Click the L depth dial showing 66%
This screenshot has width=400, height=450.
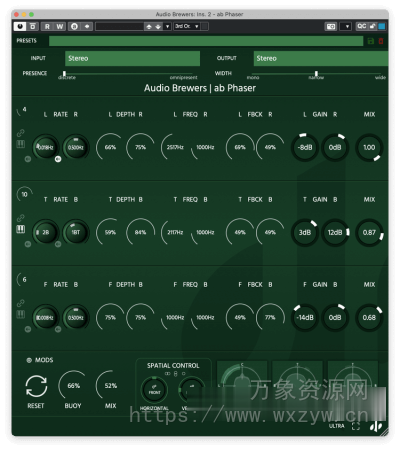click(x=110, y=147)
